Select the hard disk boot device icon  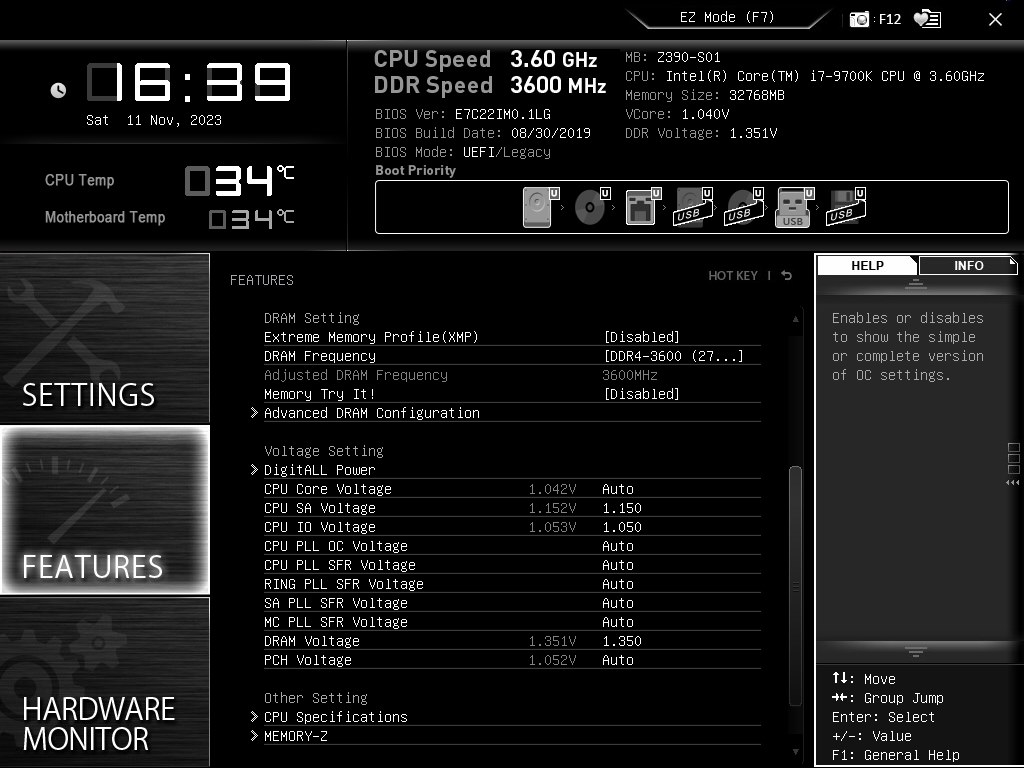pyautogui.click(x=541, y=207)
